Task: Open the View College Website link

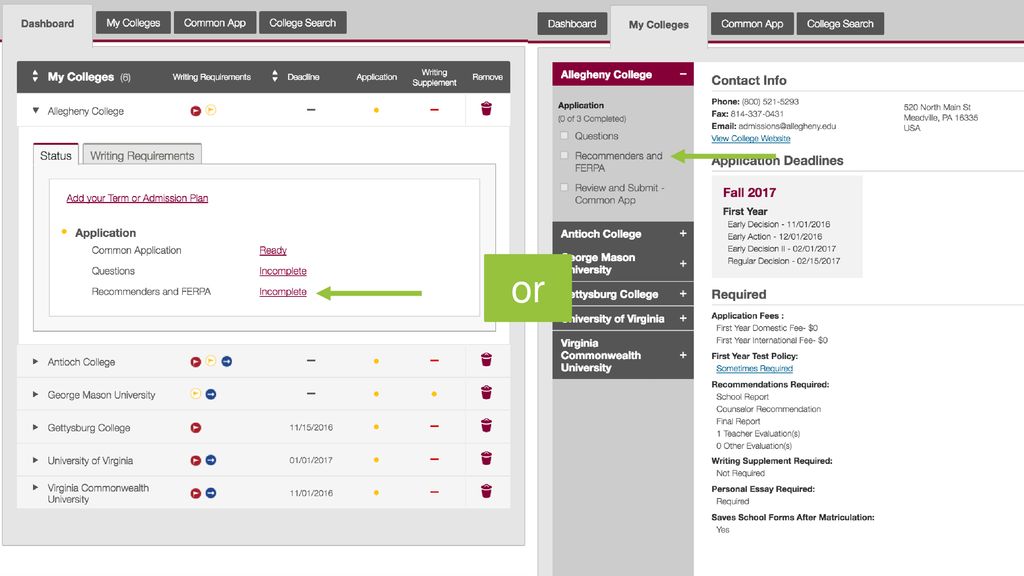Action: point(751,138)
